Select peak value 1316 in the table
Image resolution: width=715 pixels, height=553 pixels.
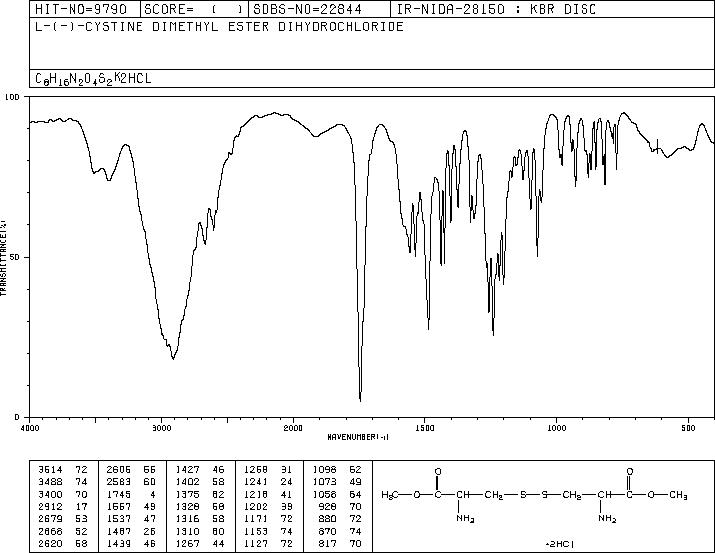(x=187, y=519)
